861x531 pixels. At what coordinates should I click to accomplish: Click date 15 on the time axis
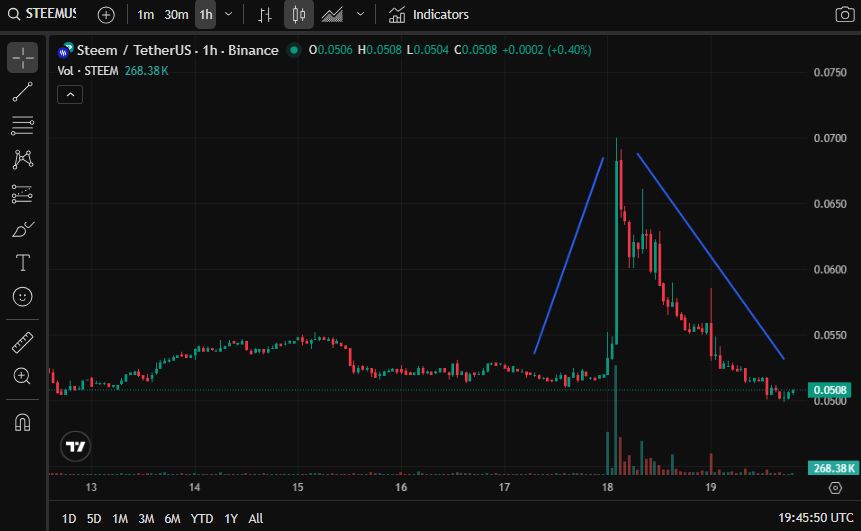tap(298, 487)
